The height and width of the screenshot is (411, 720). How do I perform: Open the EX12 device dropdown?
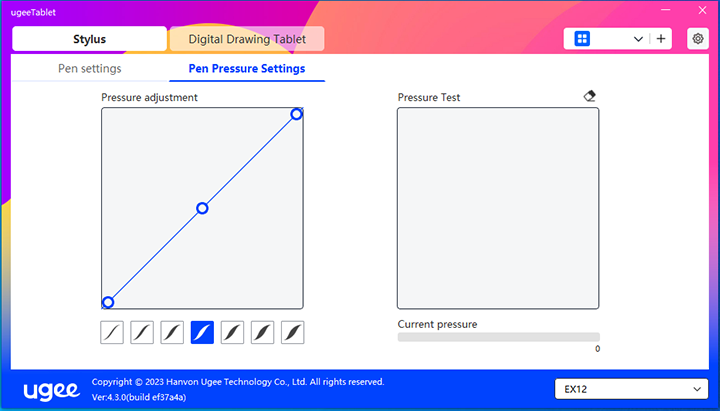tap(630, 388)
